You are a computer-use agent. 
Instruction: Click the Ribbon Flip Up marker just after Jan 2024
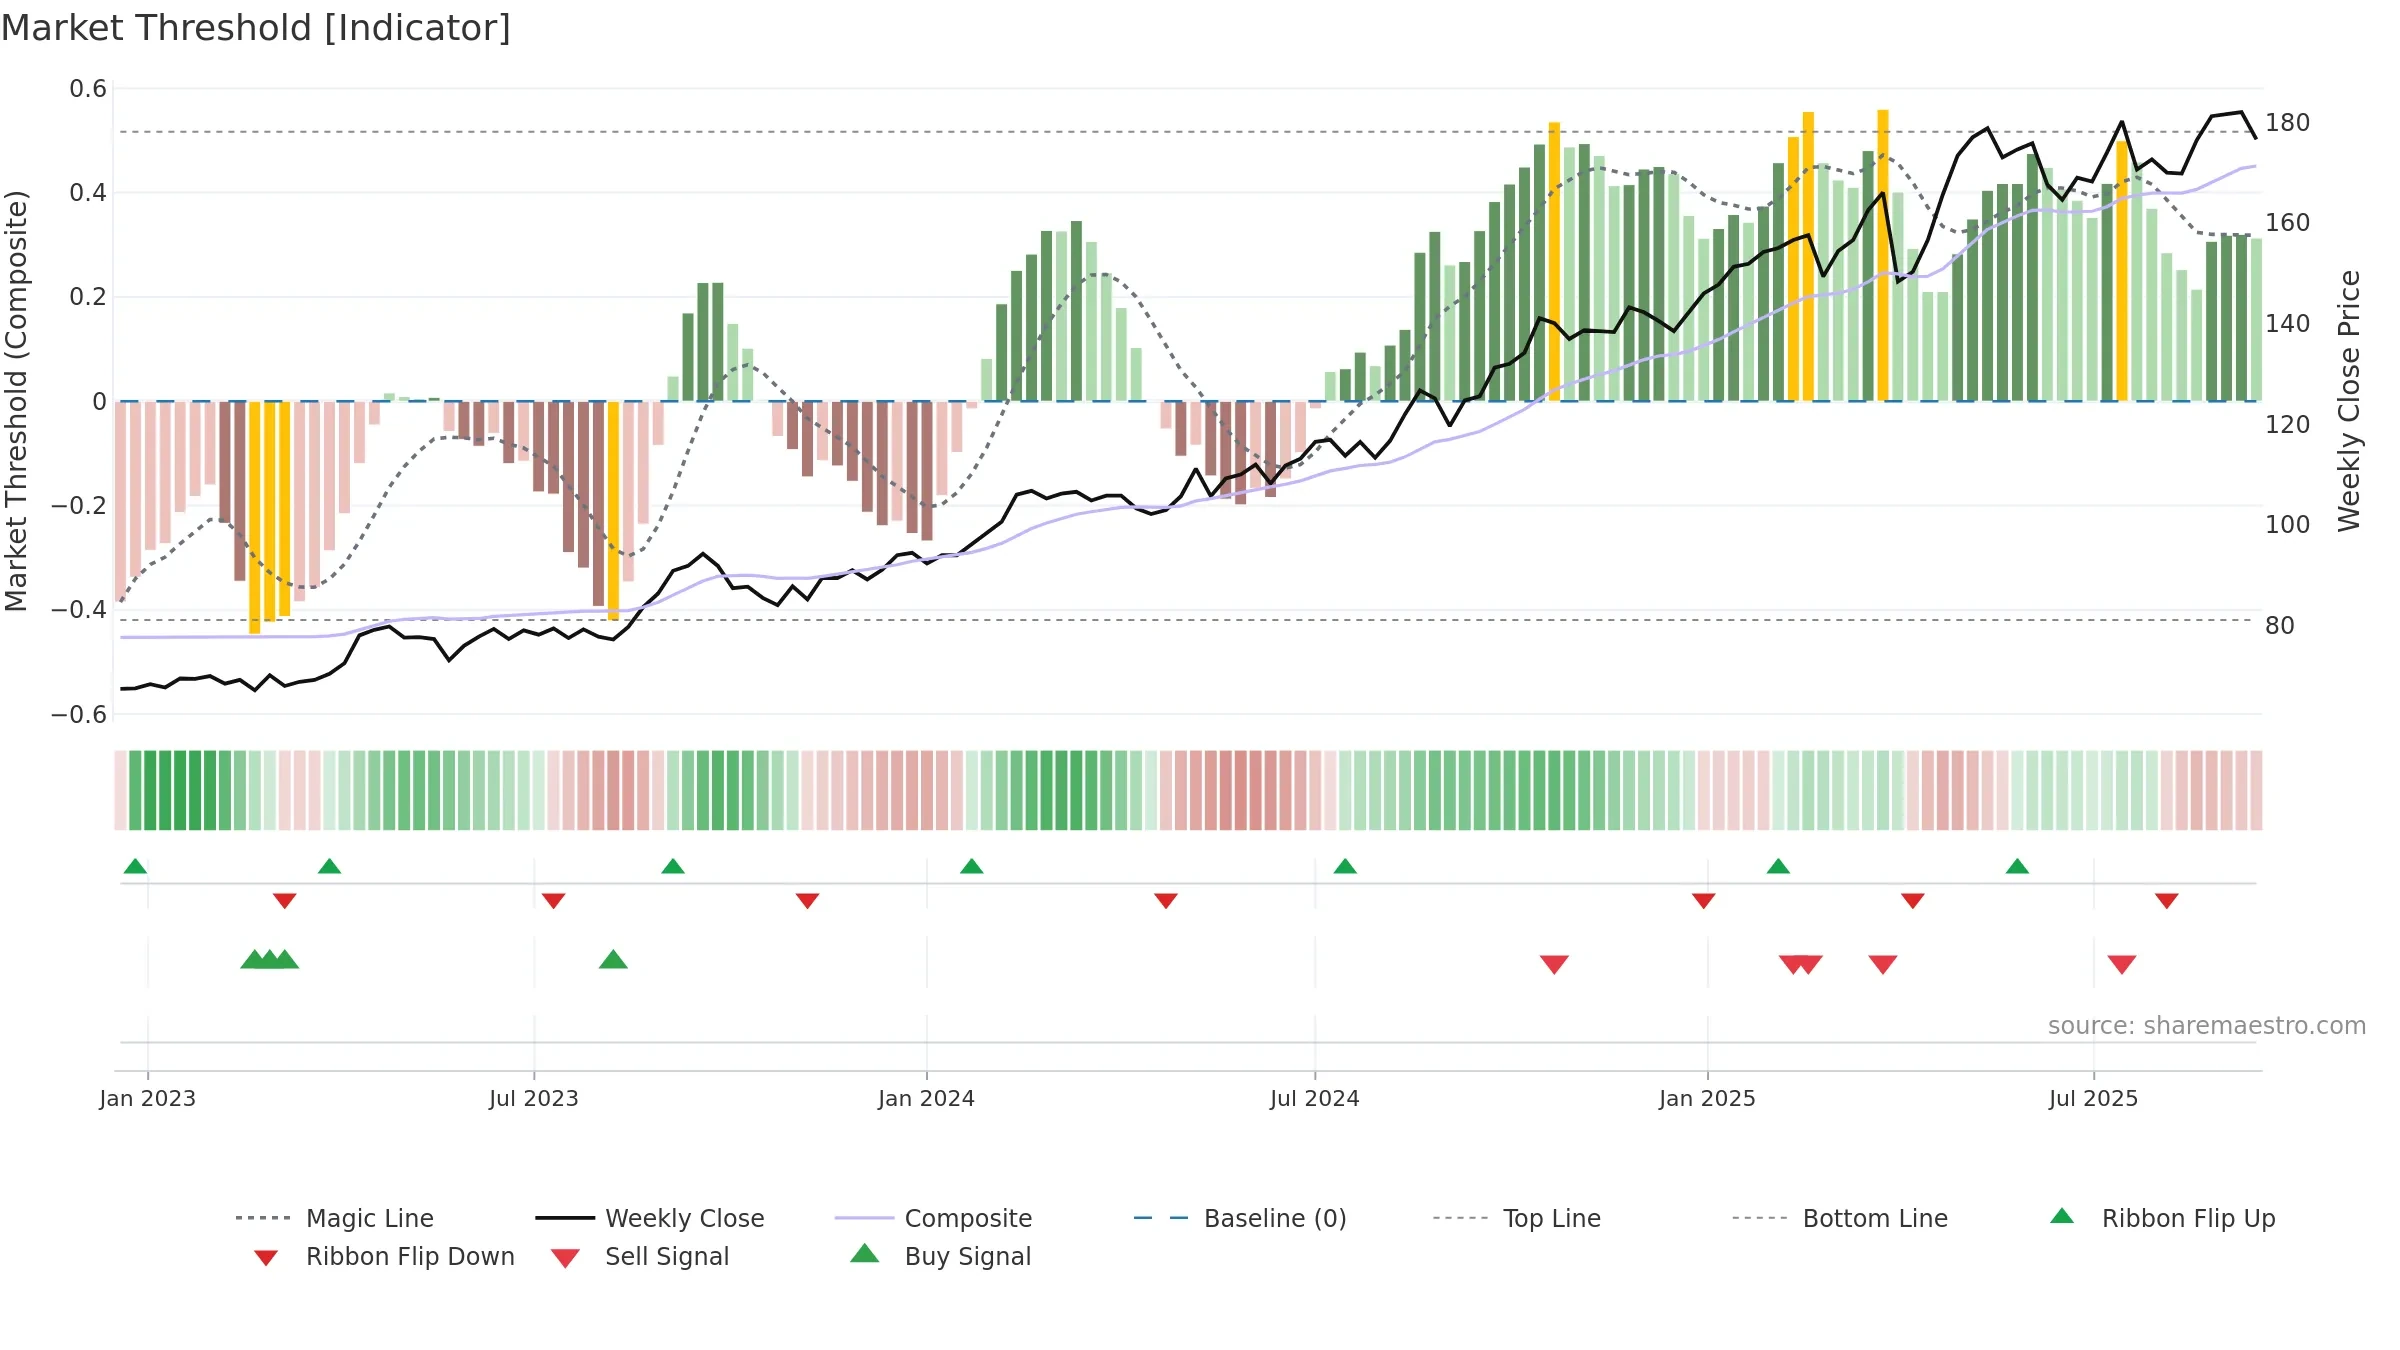(x=971, y=866)
